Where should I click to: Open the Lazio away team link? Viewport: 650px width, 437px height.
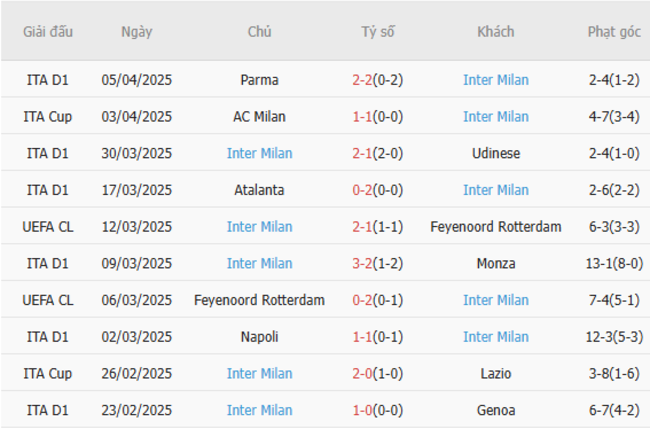click(x=495, y=373)
